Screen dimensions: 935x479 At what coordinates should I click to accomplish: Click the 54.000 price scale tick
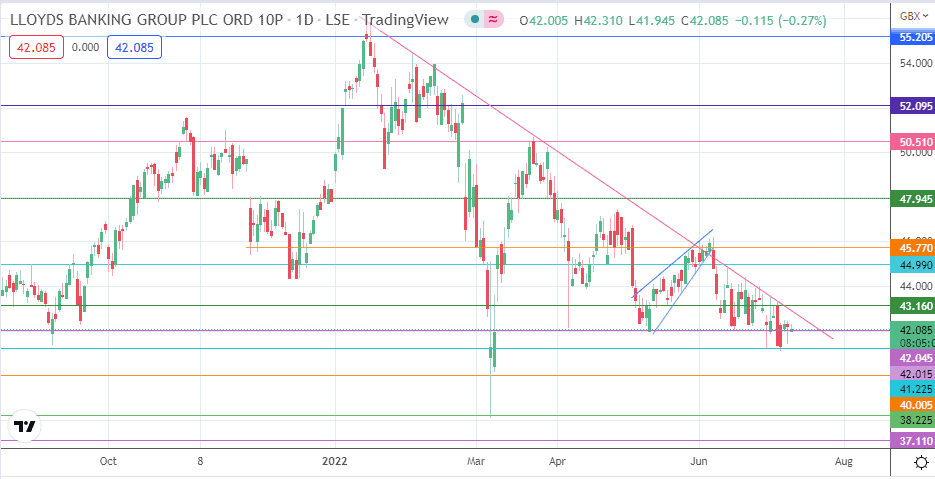coord(914,63)
